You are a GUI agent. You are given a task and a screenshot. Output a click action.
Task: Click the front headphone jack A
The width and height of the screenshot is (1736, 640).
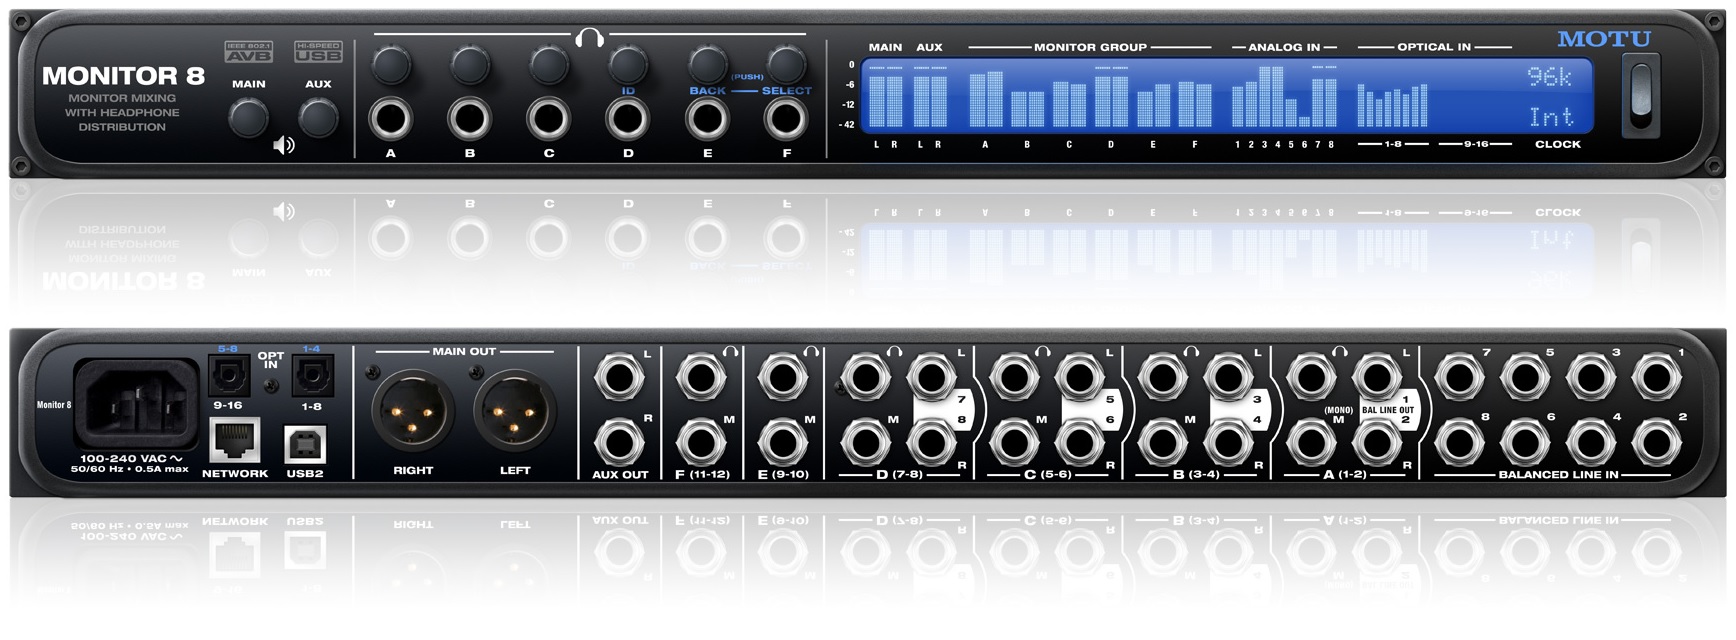tap(390, 119)
